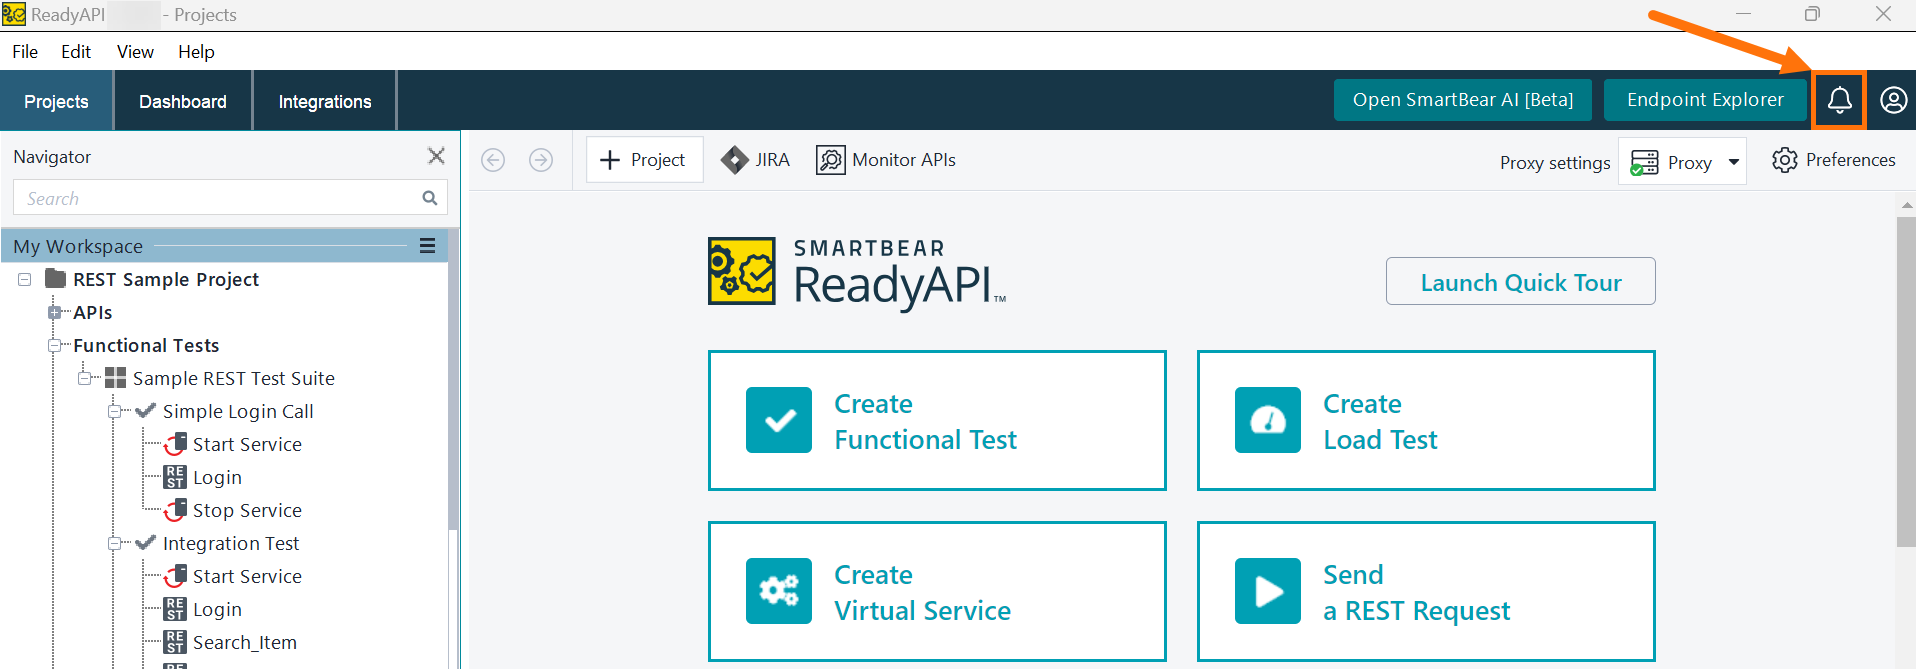
Task: Click Open SmartBear AI [Beta] button
Action: click(1463, 100)
